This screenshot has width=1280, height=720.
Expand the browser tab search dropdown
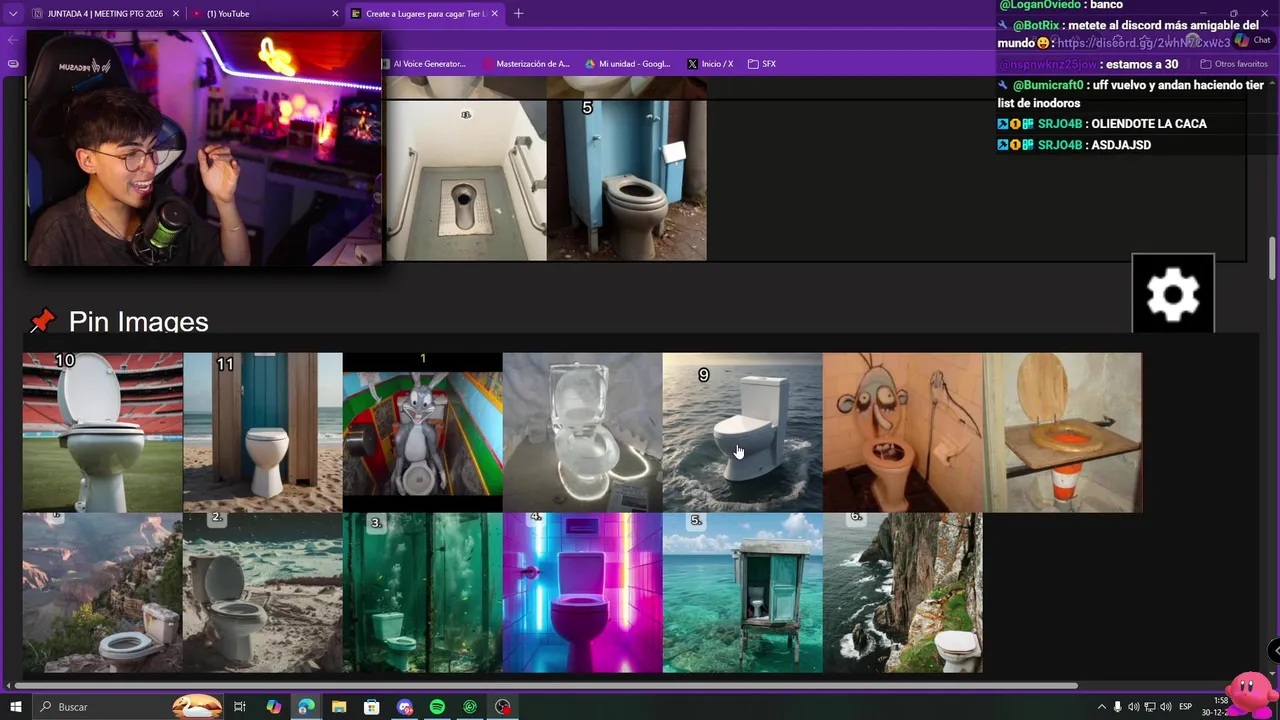click(13, 14)
